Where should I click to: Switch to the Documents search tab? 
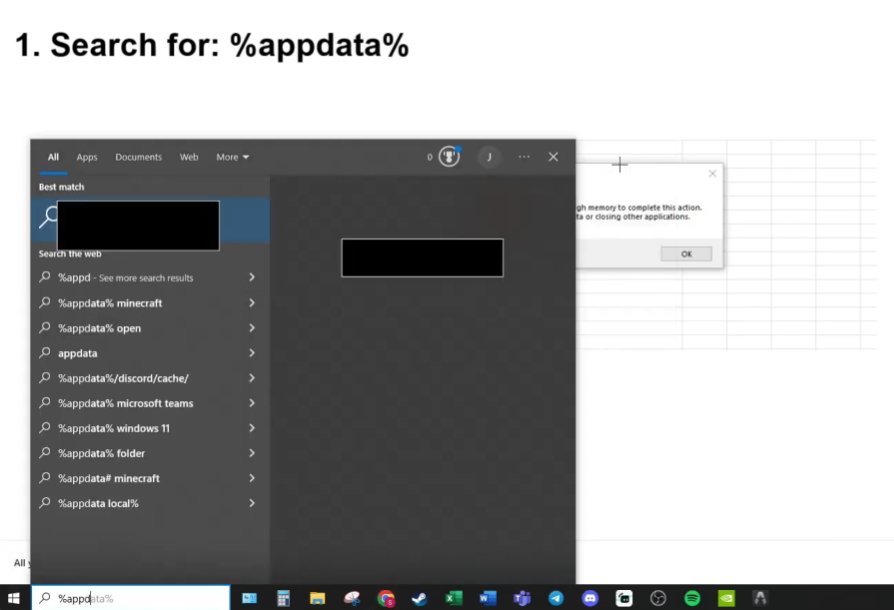pos(138,157)
